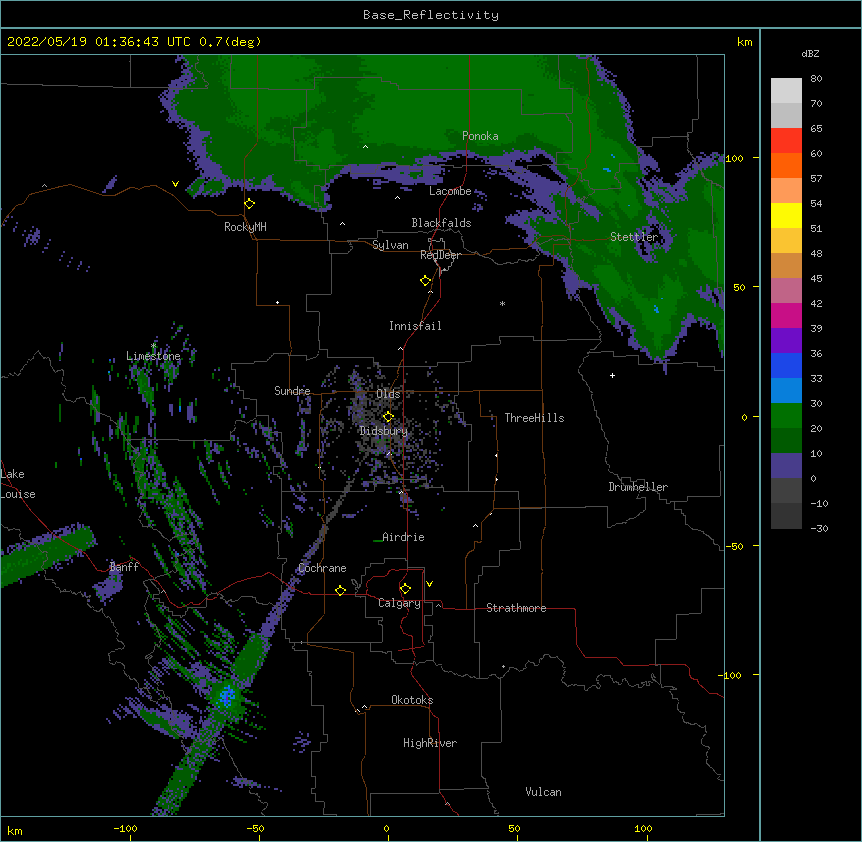862x842 pixels.
Task: Click the Base_Reflectivity title
Action: 431,15
